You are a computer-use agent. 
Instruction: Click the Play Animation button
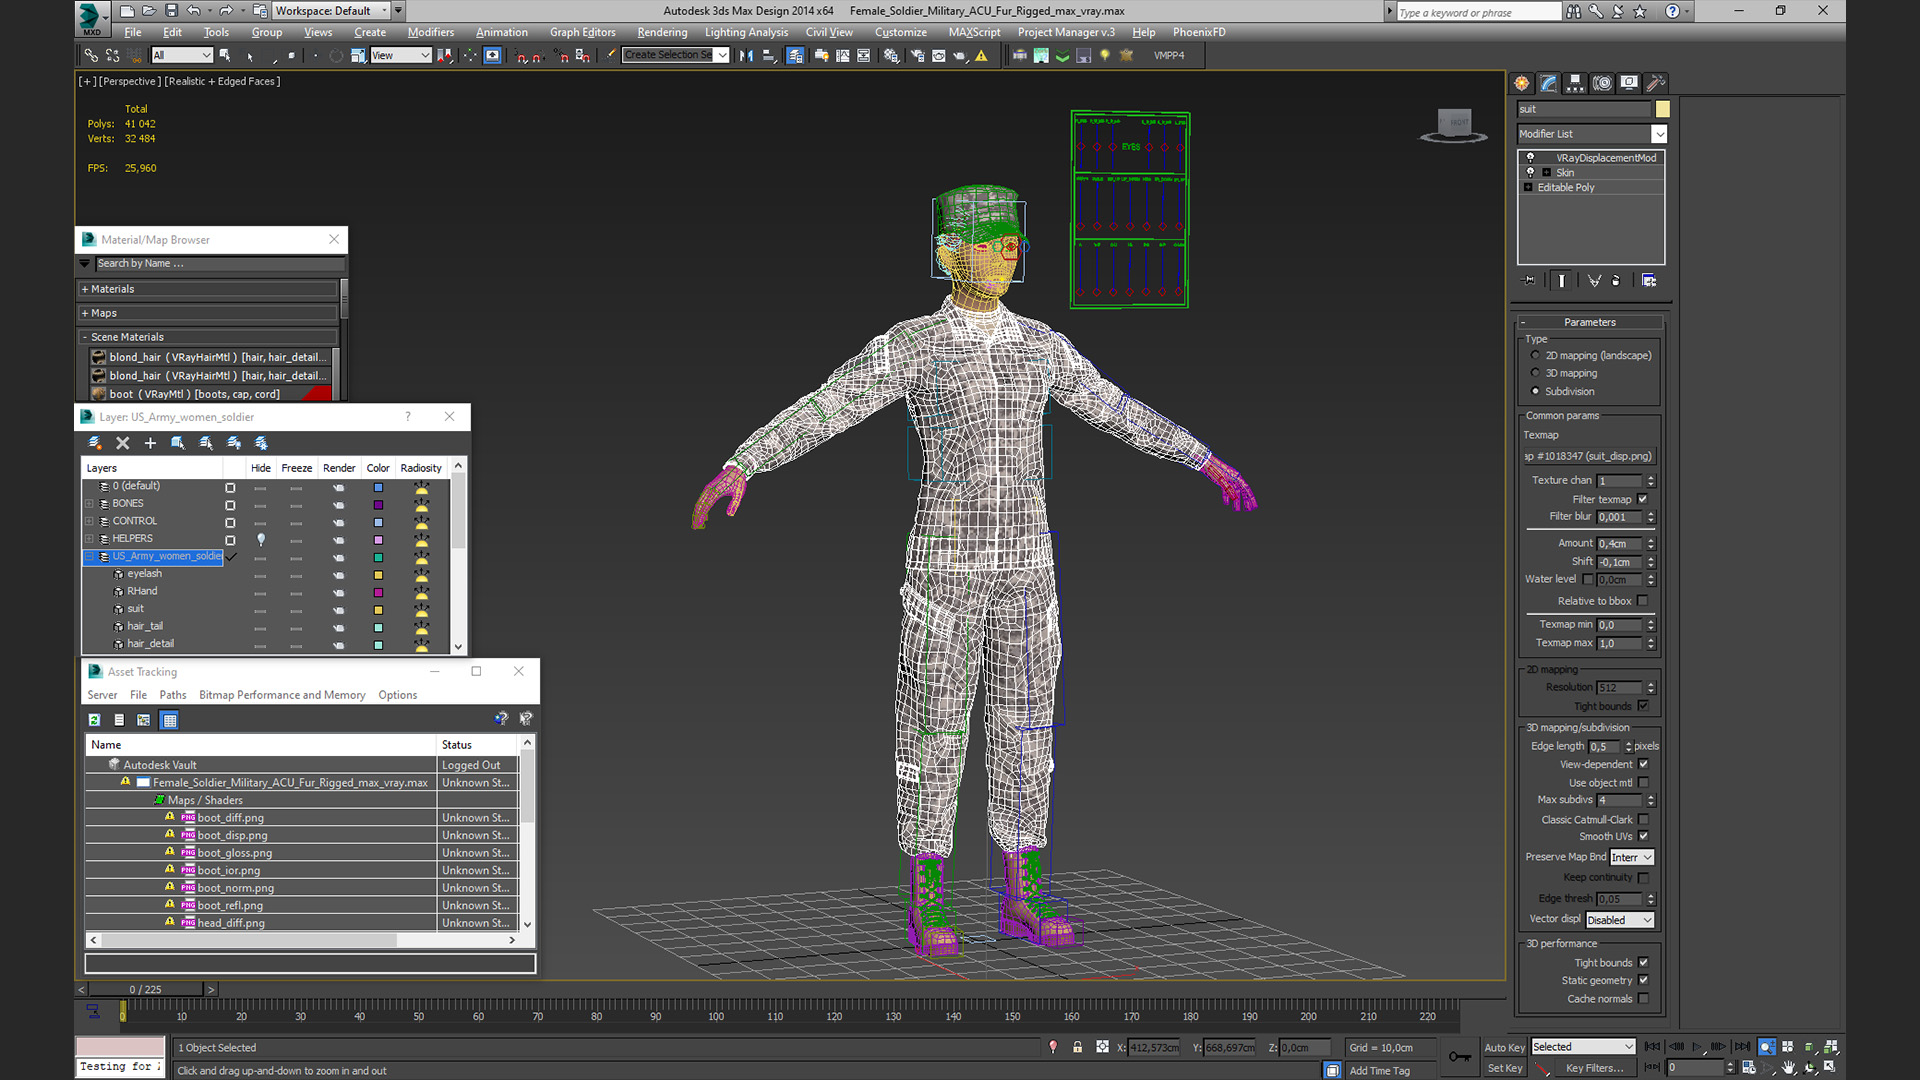point(1697,1047)
